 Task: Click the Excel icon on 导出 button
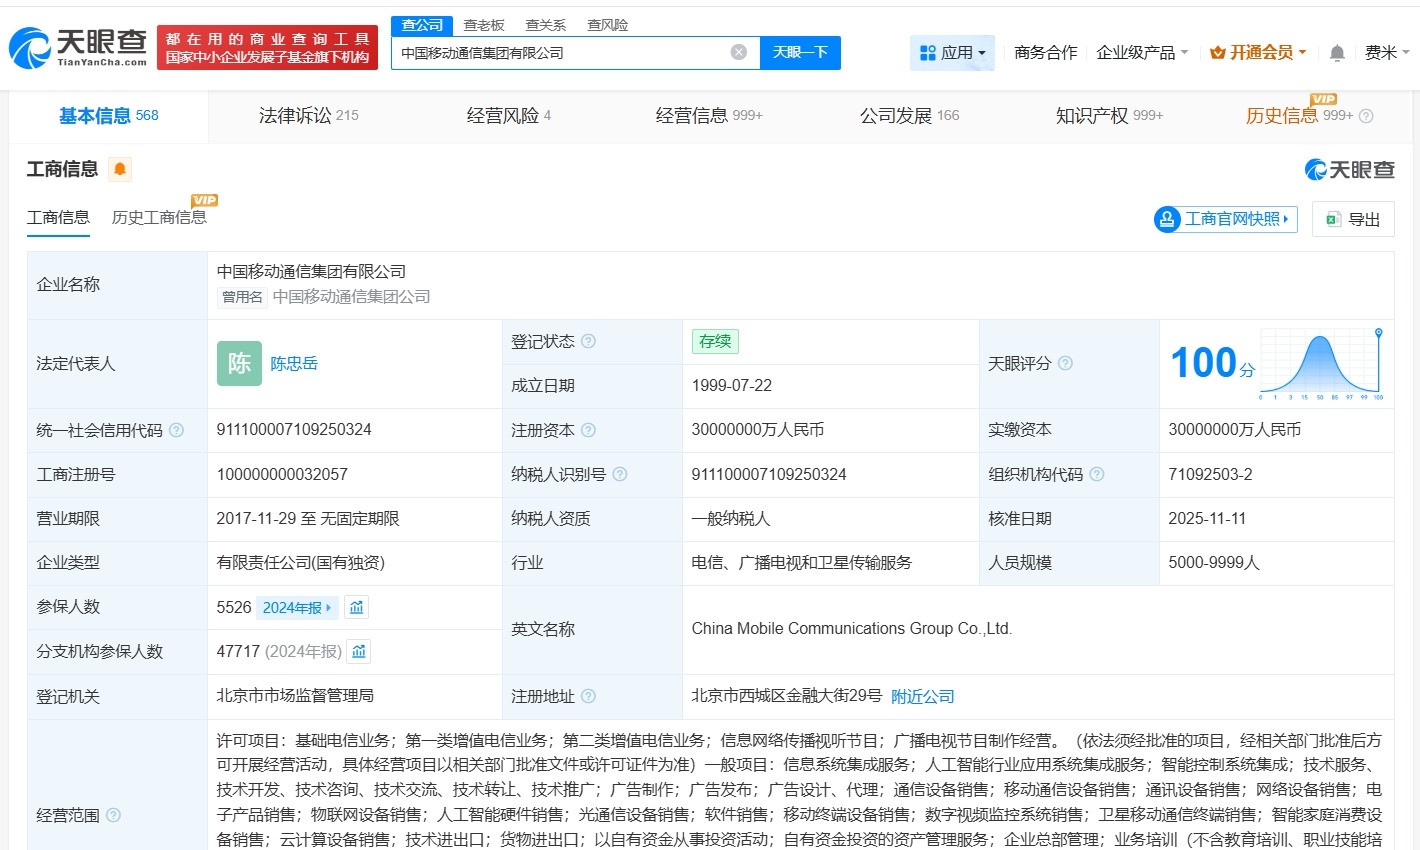pos(1333,219)
